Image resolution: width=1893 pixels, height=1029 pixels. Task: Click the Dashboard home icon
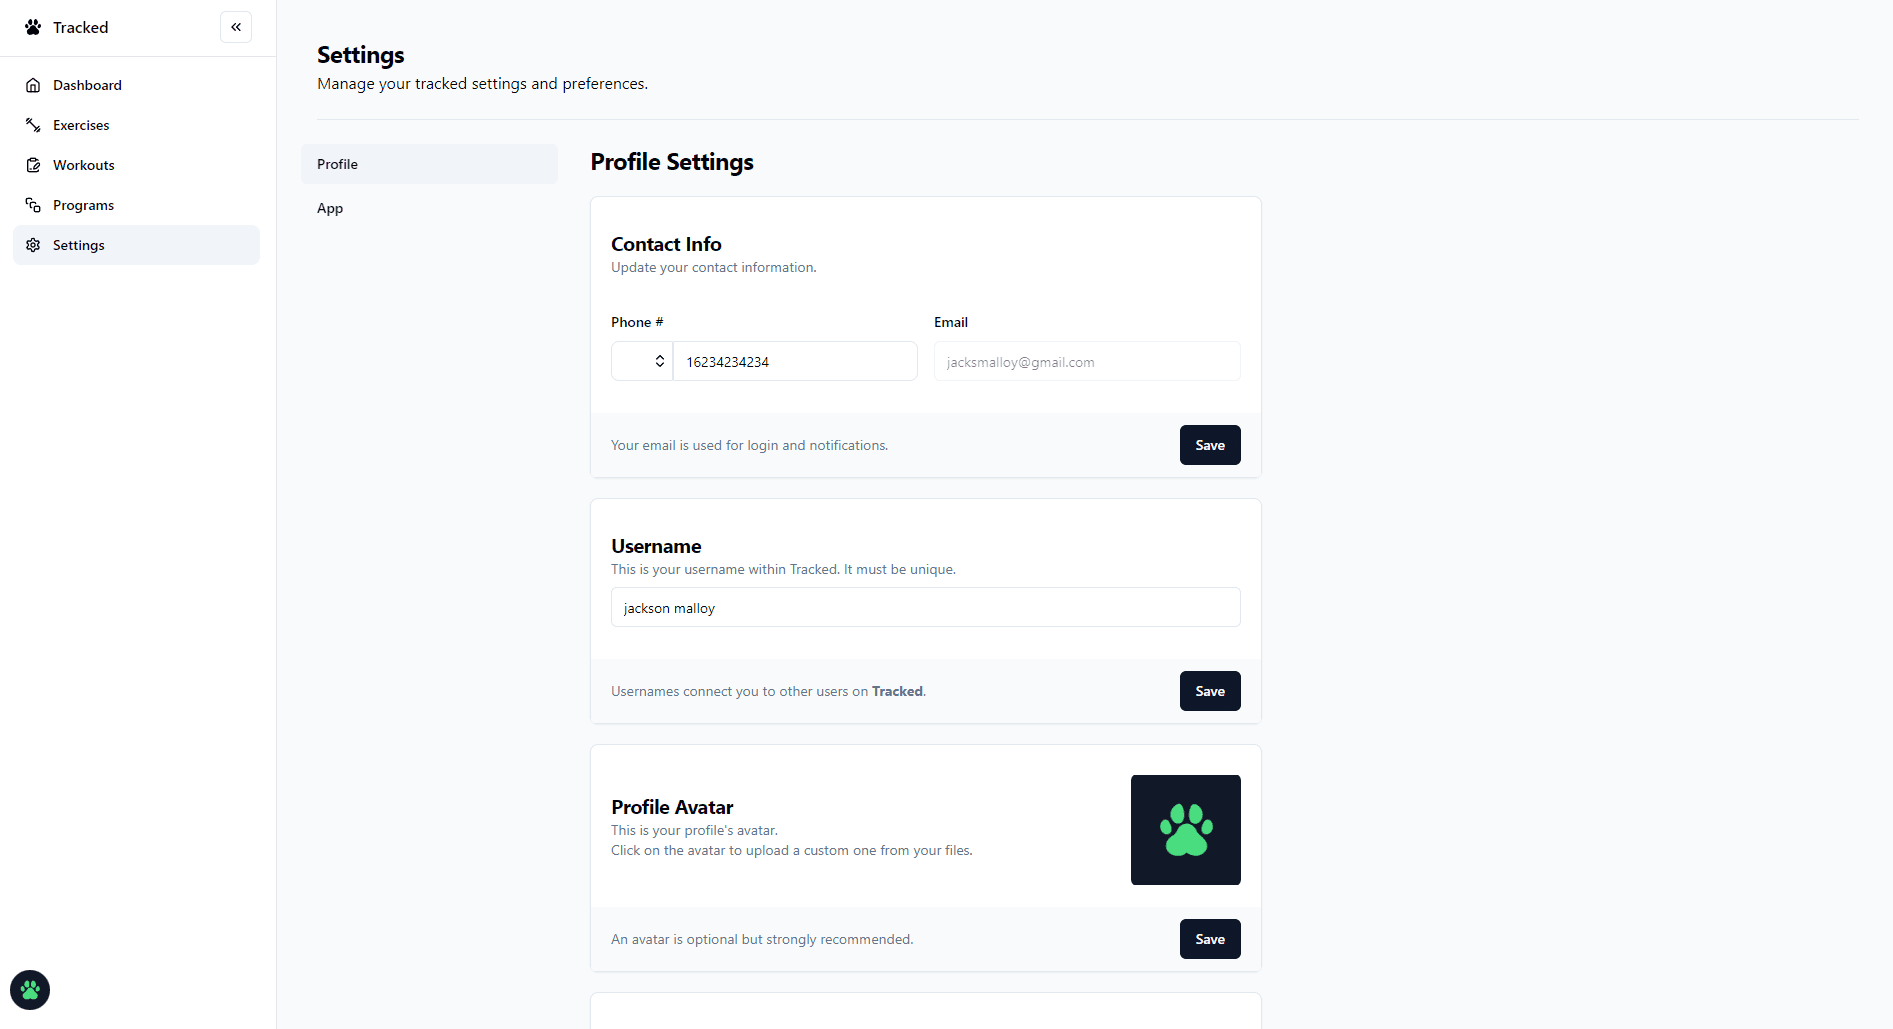33,85
